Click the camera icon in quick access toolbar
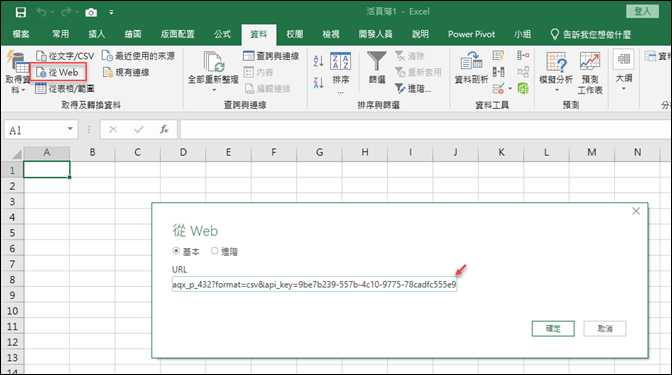The height and width of the screenshot is (375, 672). point(91,12)
